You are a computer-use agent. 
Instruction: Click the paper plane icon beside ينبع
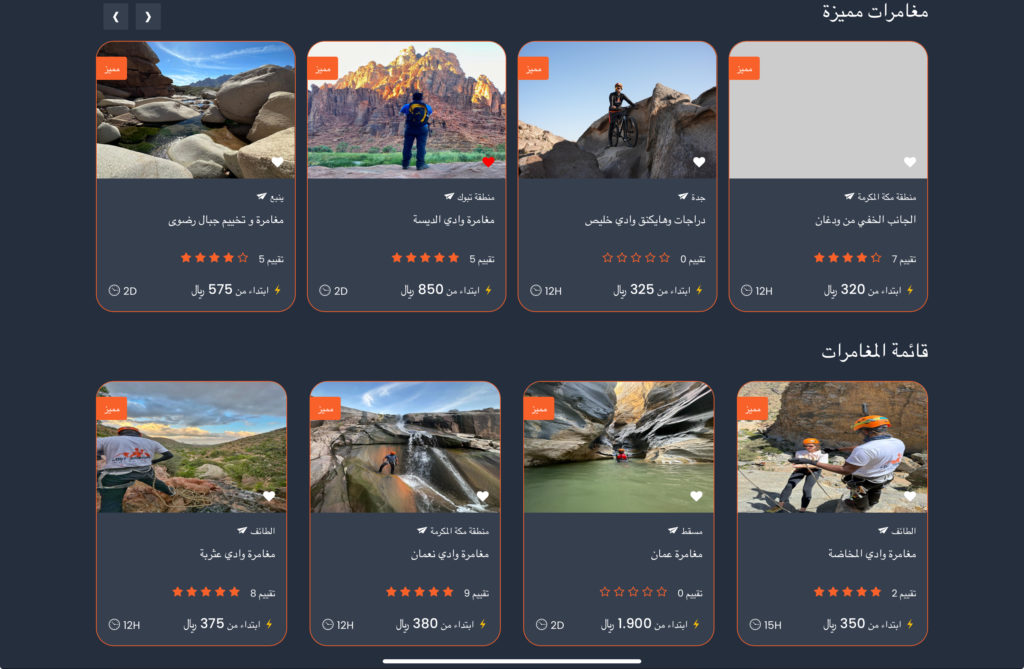[262, 196]
